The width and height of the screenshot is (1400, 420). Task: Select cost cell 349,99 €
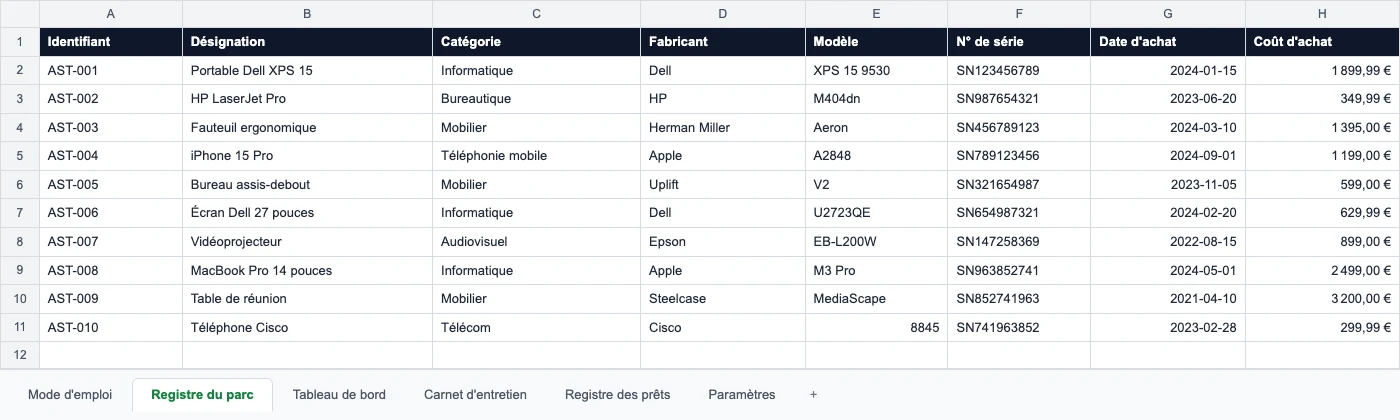pyautogui.click(x=1323, y=99)
